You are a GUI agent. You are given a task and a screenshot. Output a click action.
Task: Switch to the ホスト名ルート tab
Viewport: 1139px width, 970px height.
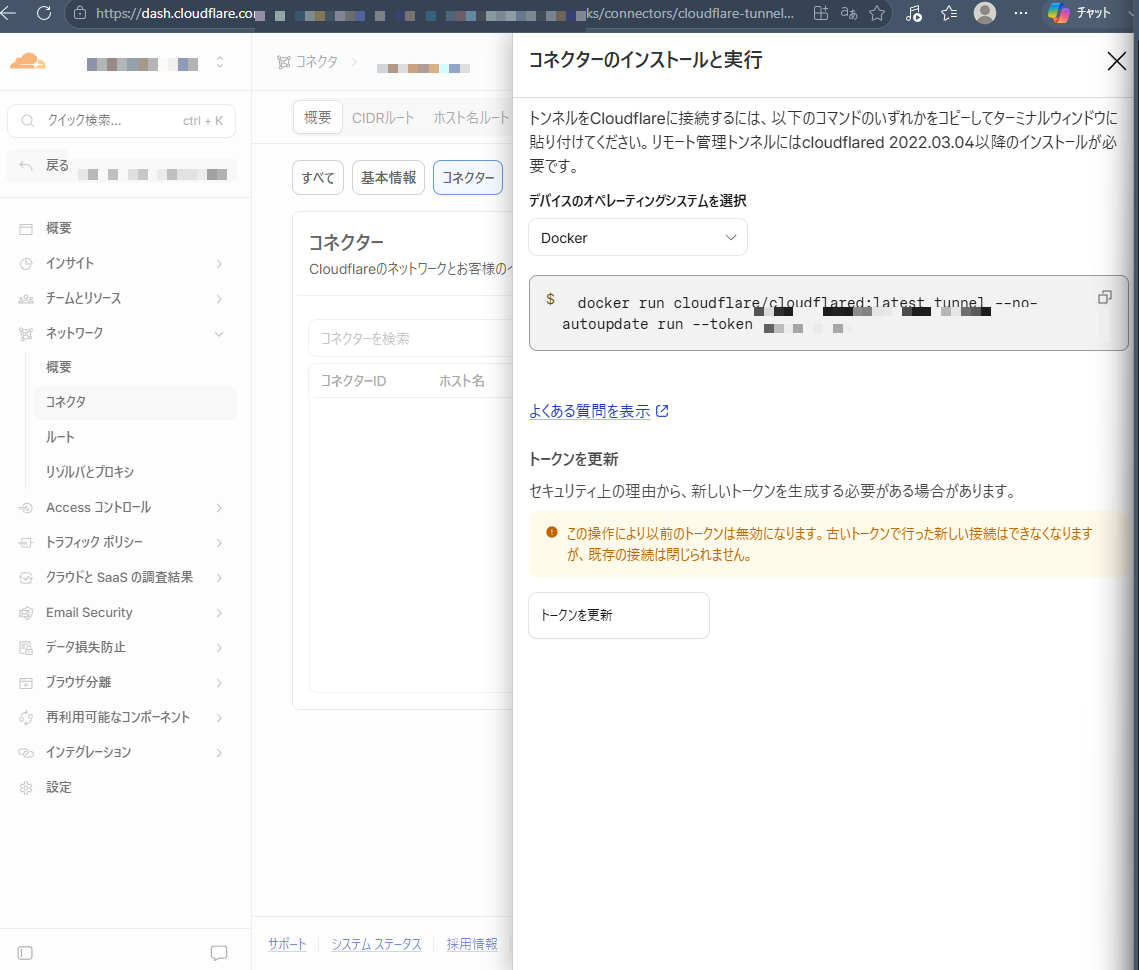point(471,118)
